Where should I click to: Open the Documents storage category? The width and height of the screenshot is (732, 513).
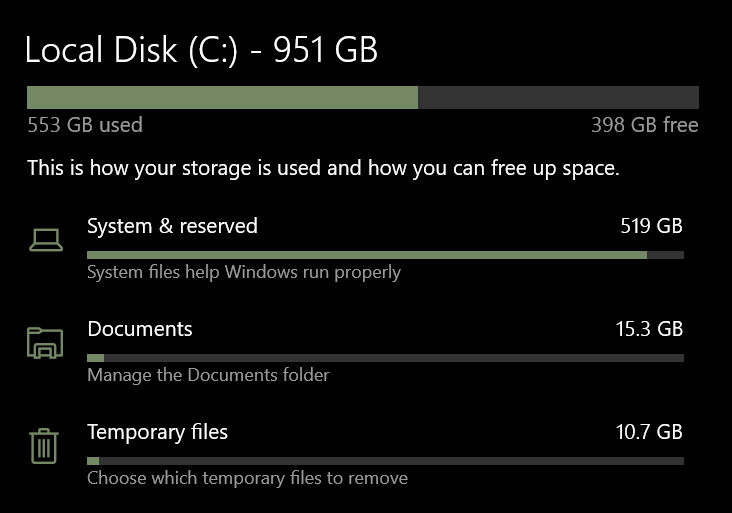pyautogui.click(x=140, y=329)
